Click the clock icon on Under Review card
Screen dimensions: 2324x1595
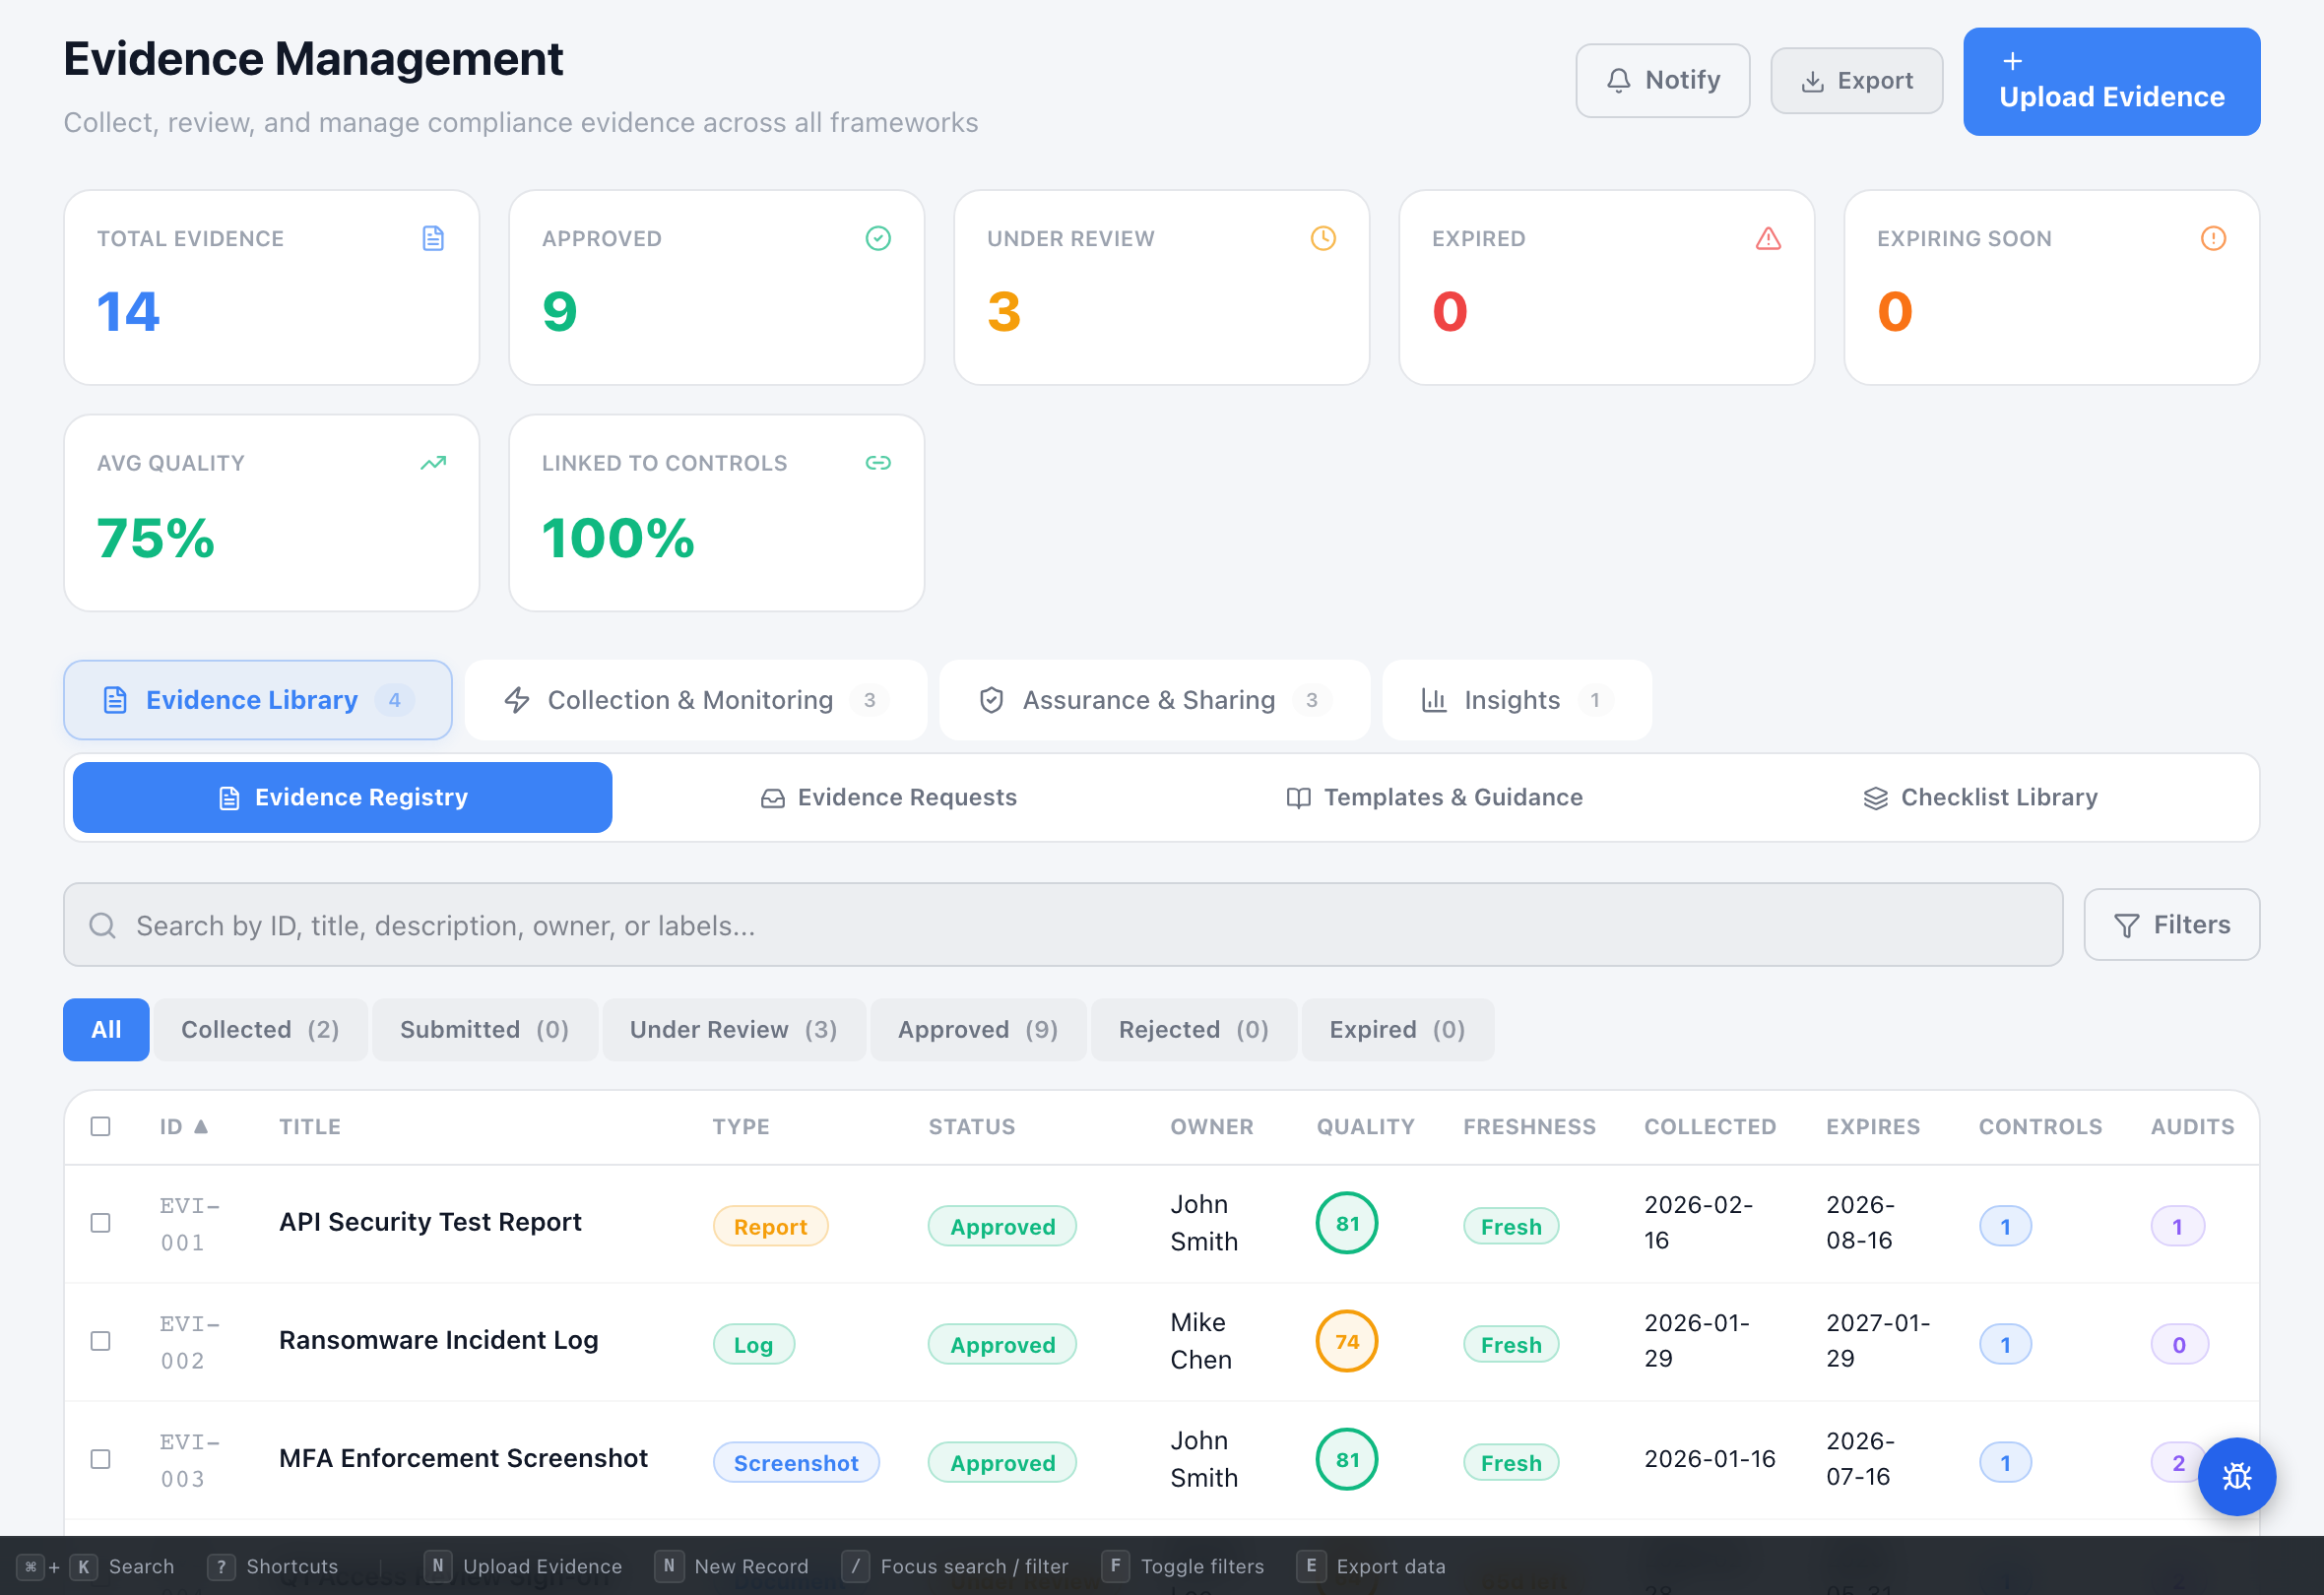[x=1323, y=238]
